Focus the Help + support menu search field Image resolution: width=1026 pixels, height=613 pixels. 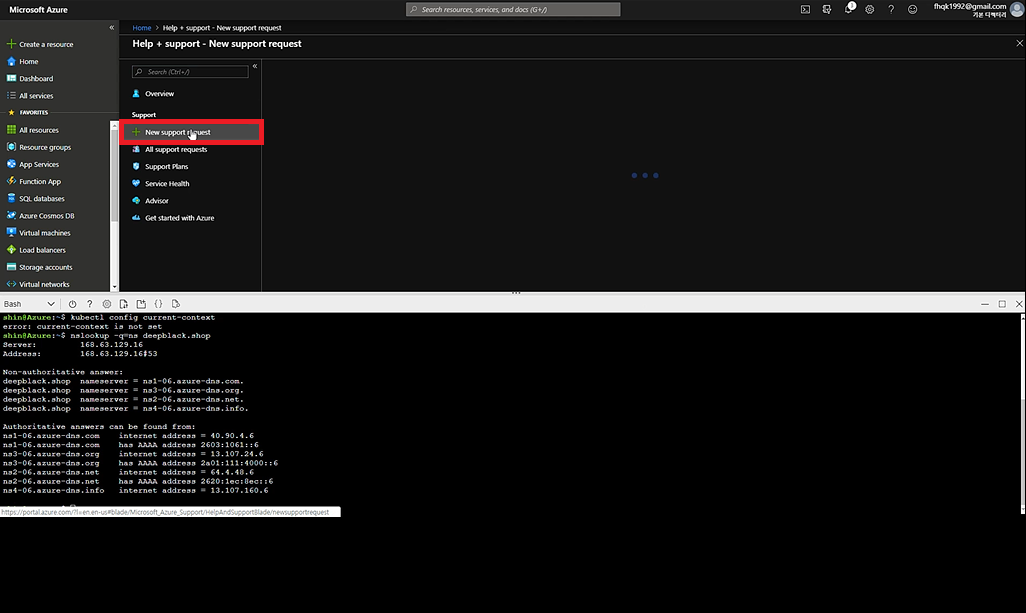[x=190, y=72]
